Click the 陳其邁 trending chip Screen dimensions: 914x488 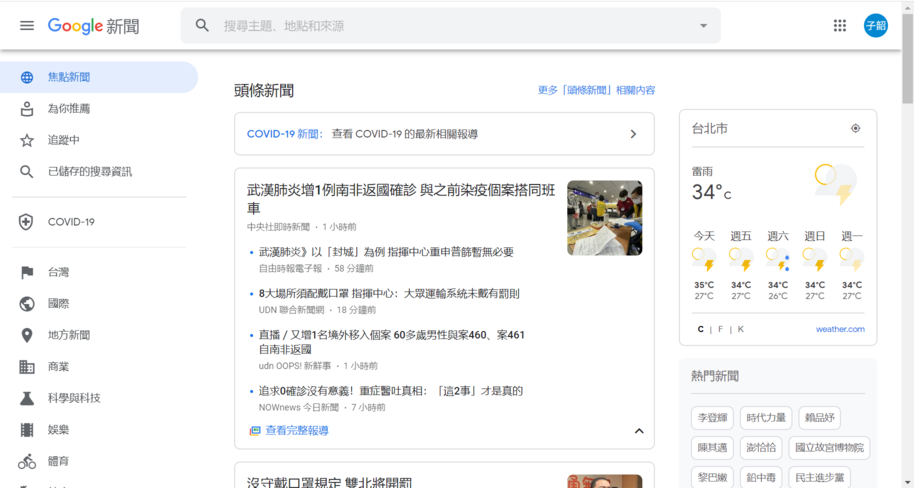[712, 448]
